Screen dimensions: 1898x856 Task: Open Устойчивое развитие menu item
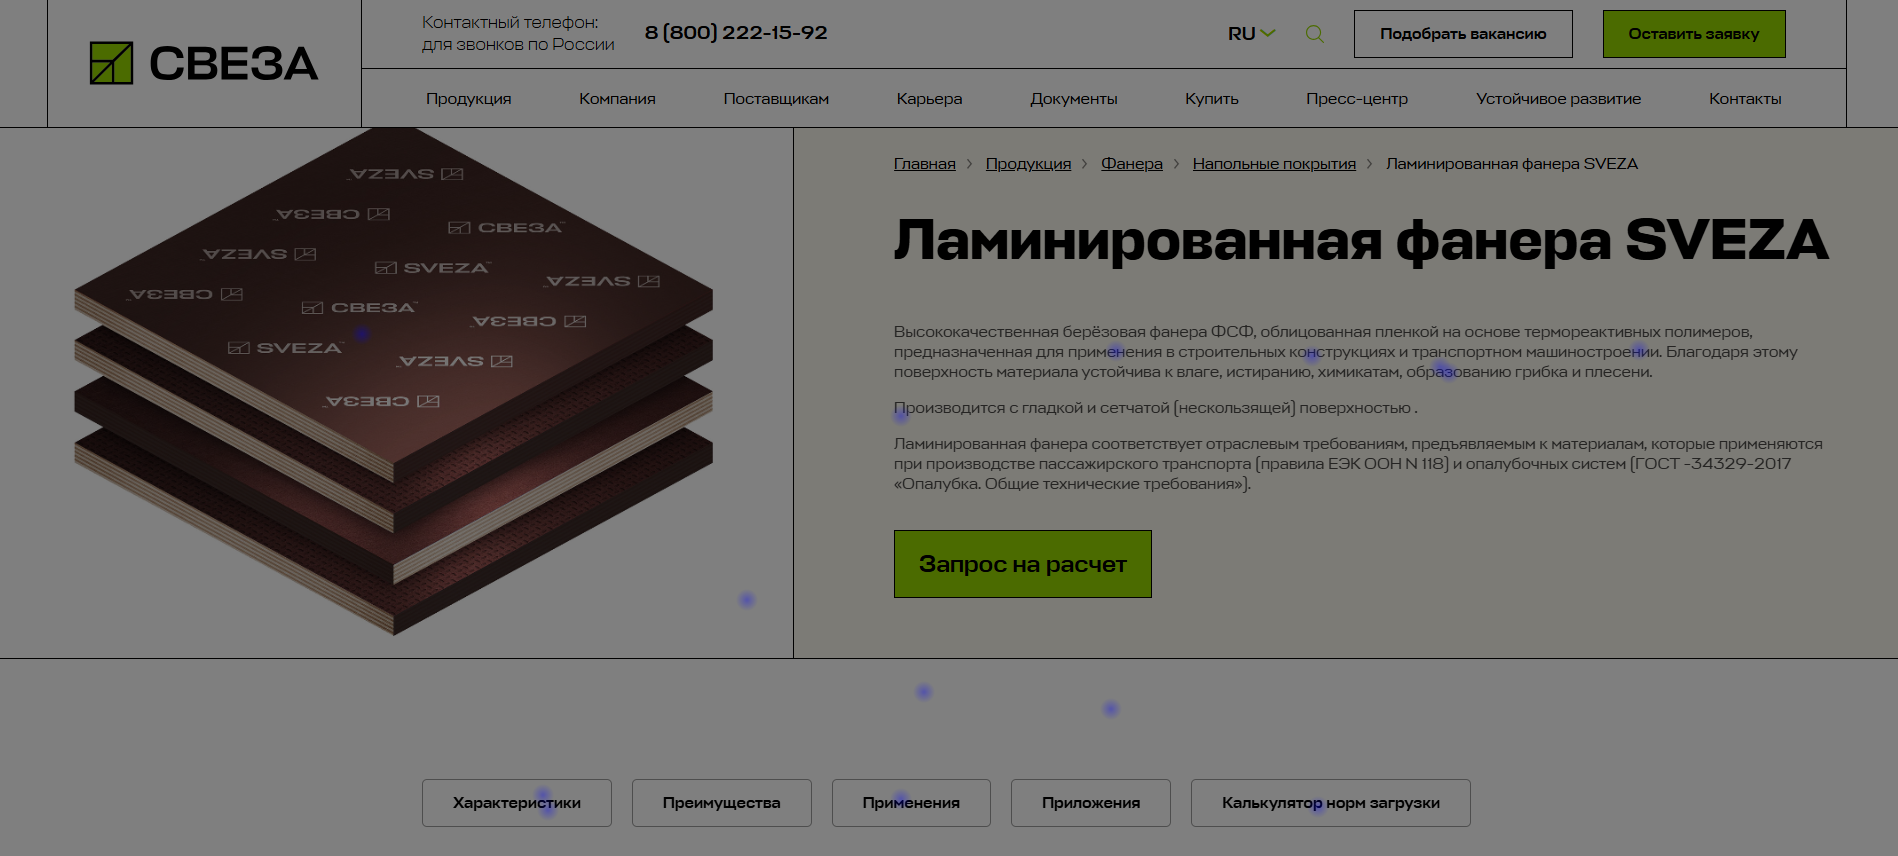point(1558,98)
